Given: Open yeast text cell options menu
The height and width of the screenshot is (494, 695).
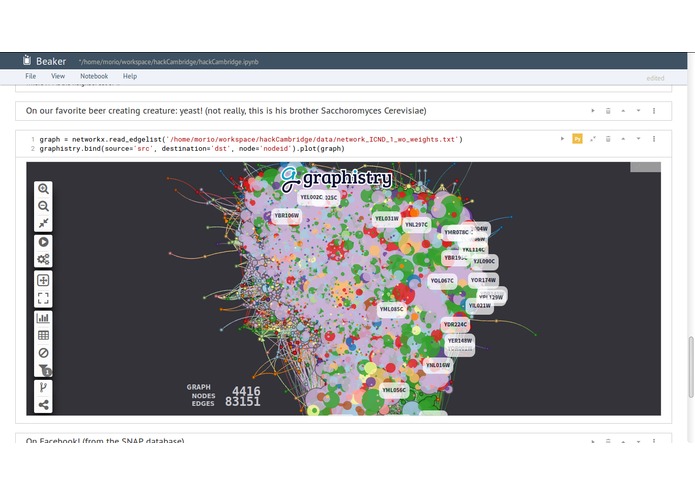Looking at the screenshot, I should (x=654, y=111).
